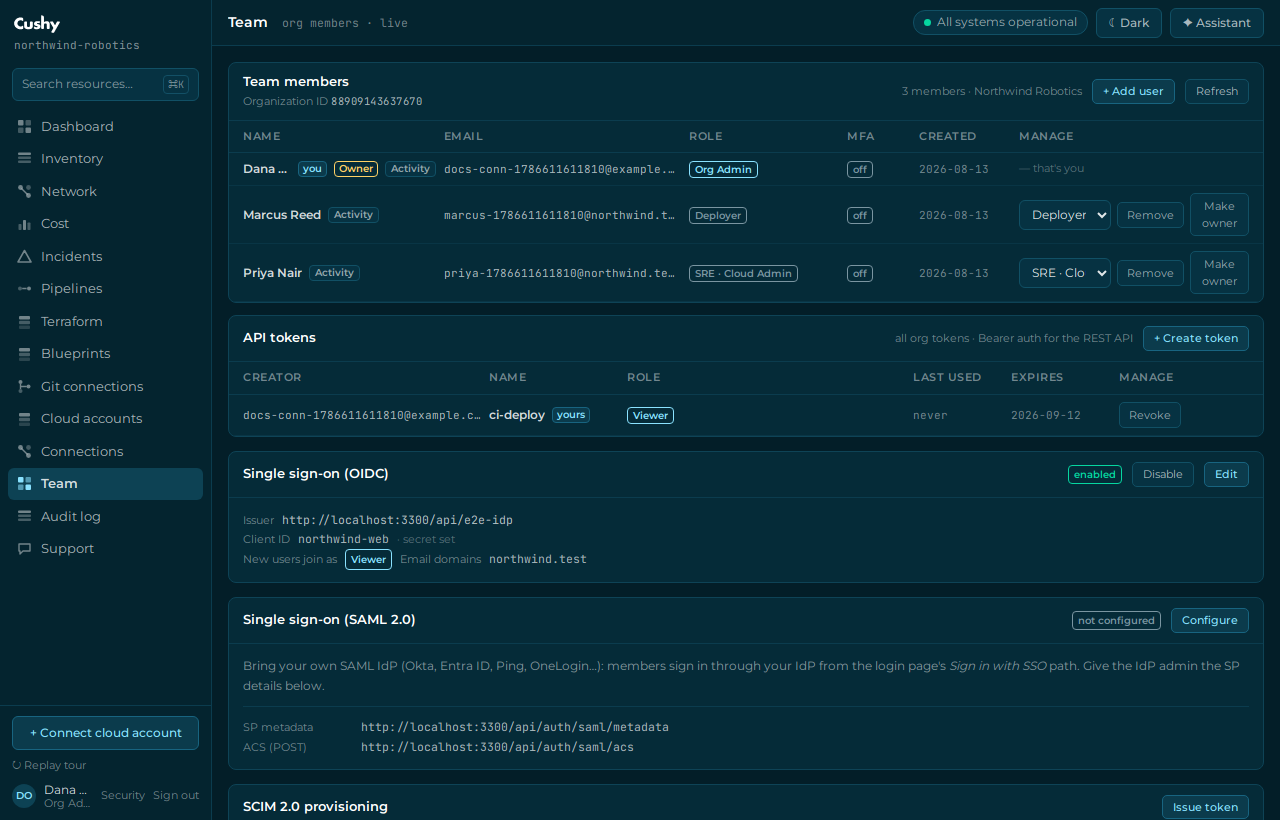1280x820 pixels.
Task: Click the 2026-09-12 token expiry date
Action: [x=1046, y=415]
